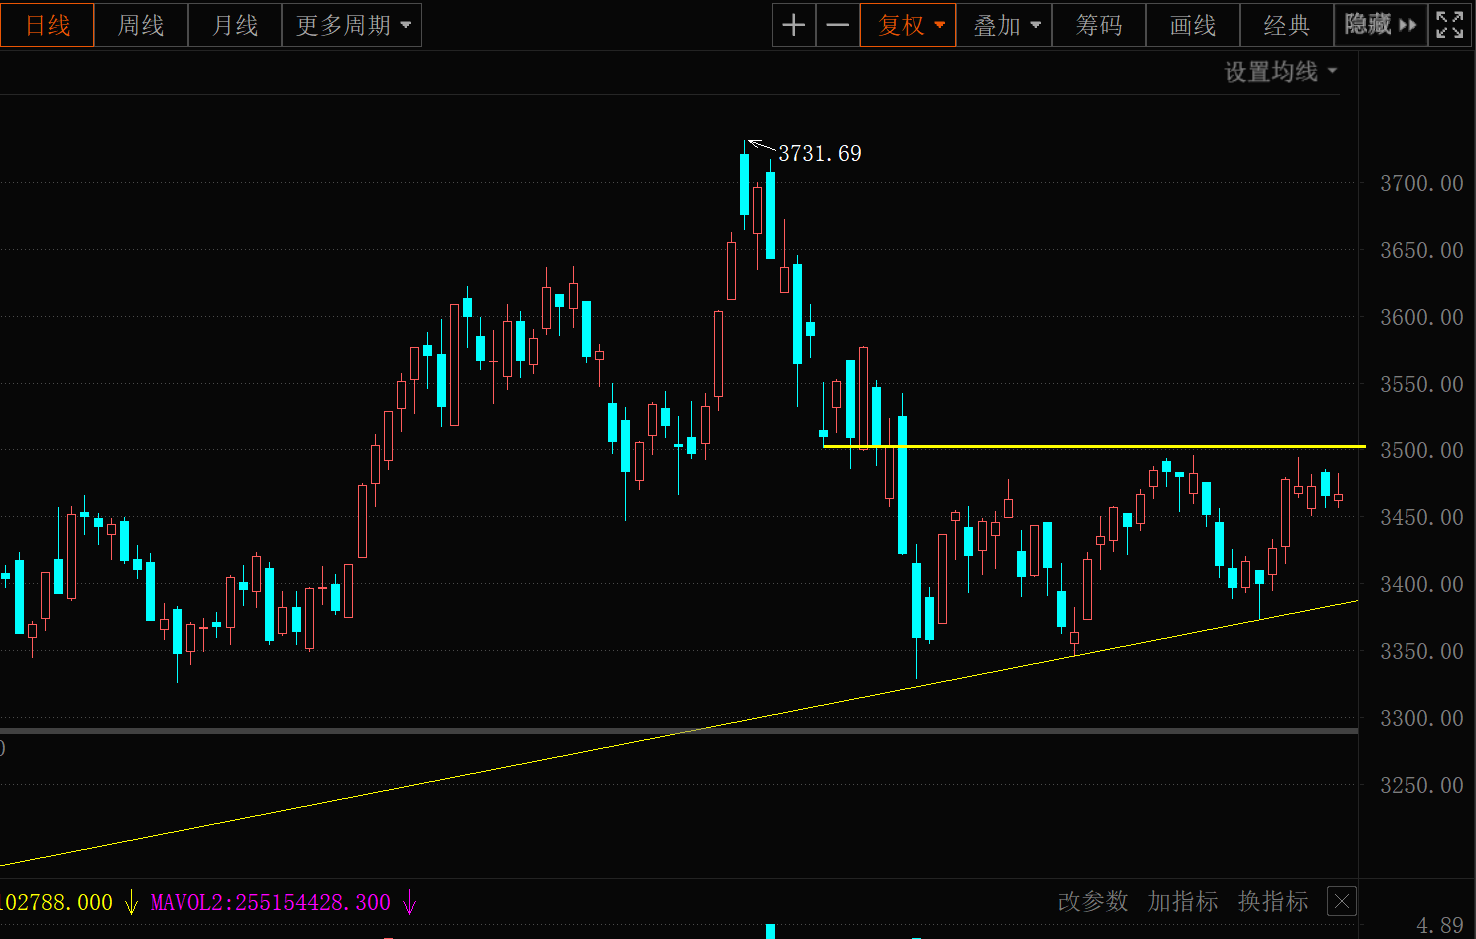Open the 复权 adjustment dropdown
Image resolution: width=1476 pixels, height=939 pixels.
point(908,25)
